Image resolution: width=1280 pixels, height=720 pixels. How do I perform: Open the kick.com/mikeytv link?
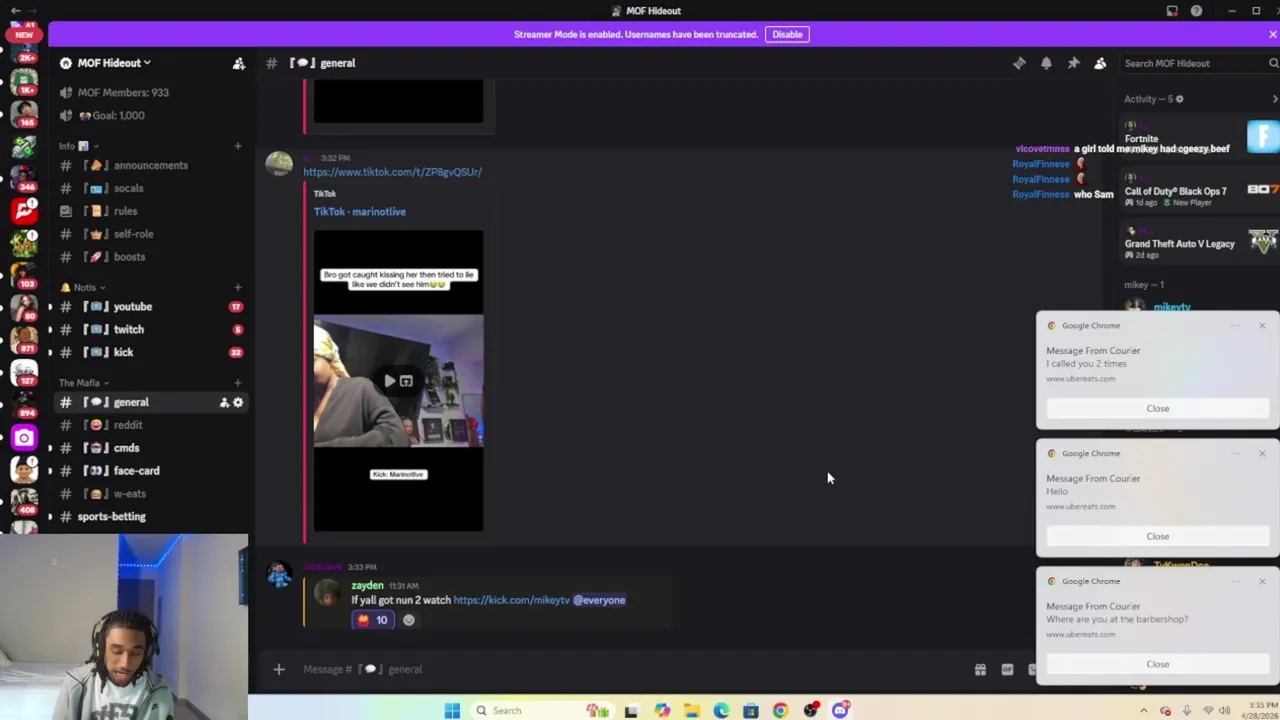tap(511, 600)
